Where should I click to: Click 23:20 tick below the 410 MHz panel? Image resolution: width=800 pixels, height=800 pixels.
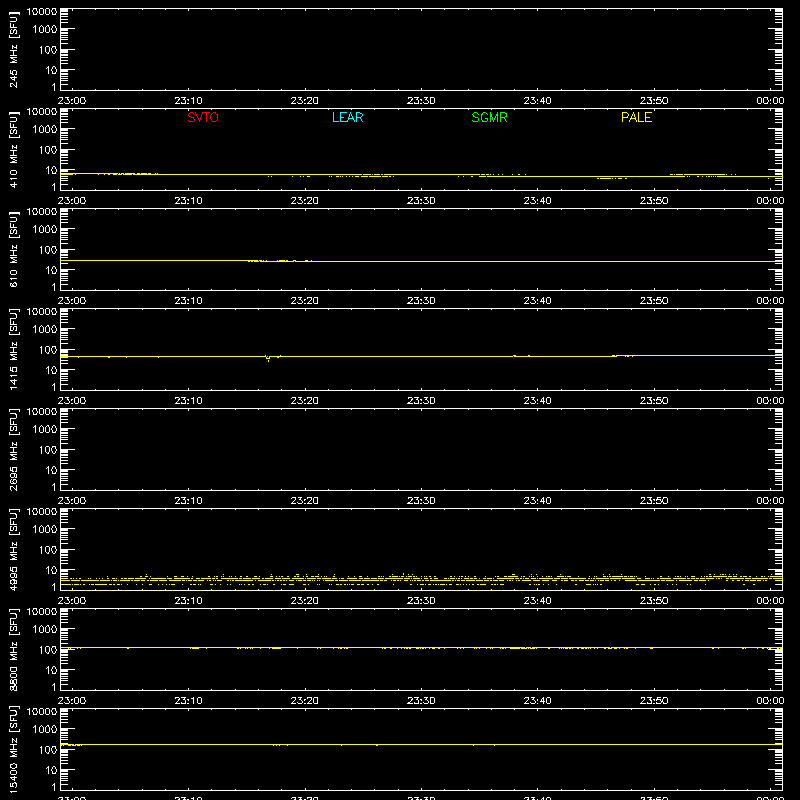pyautogui.click(x=305, y=201)
